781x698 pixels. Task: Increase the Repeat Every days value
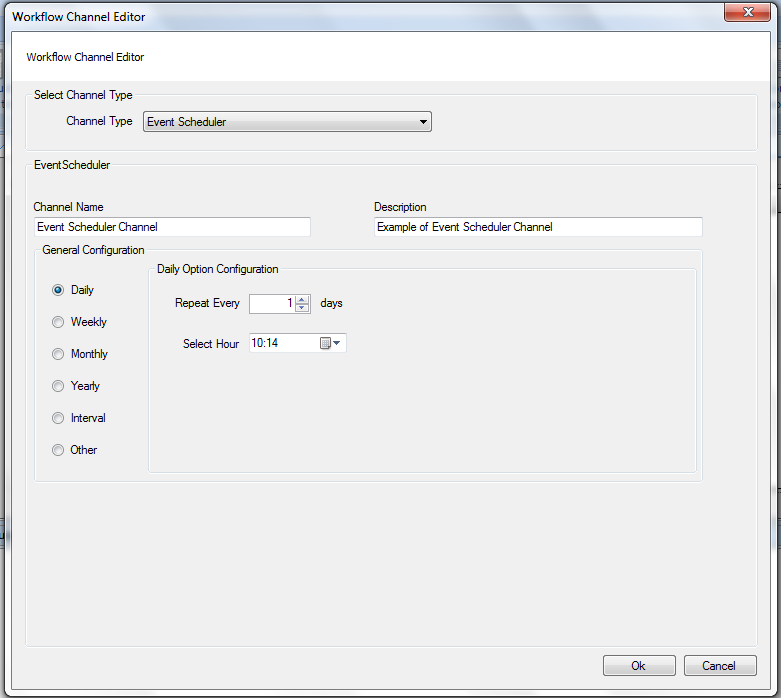point(302,299)
